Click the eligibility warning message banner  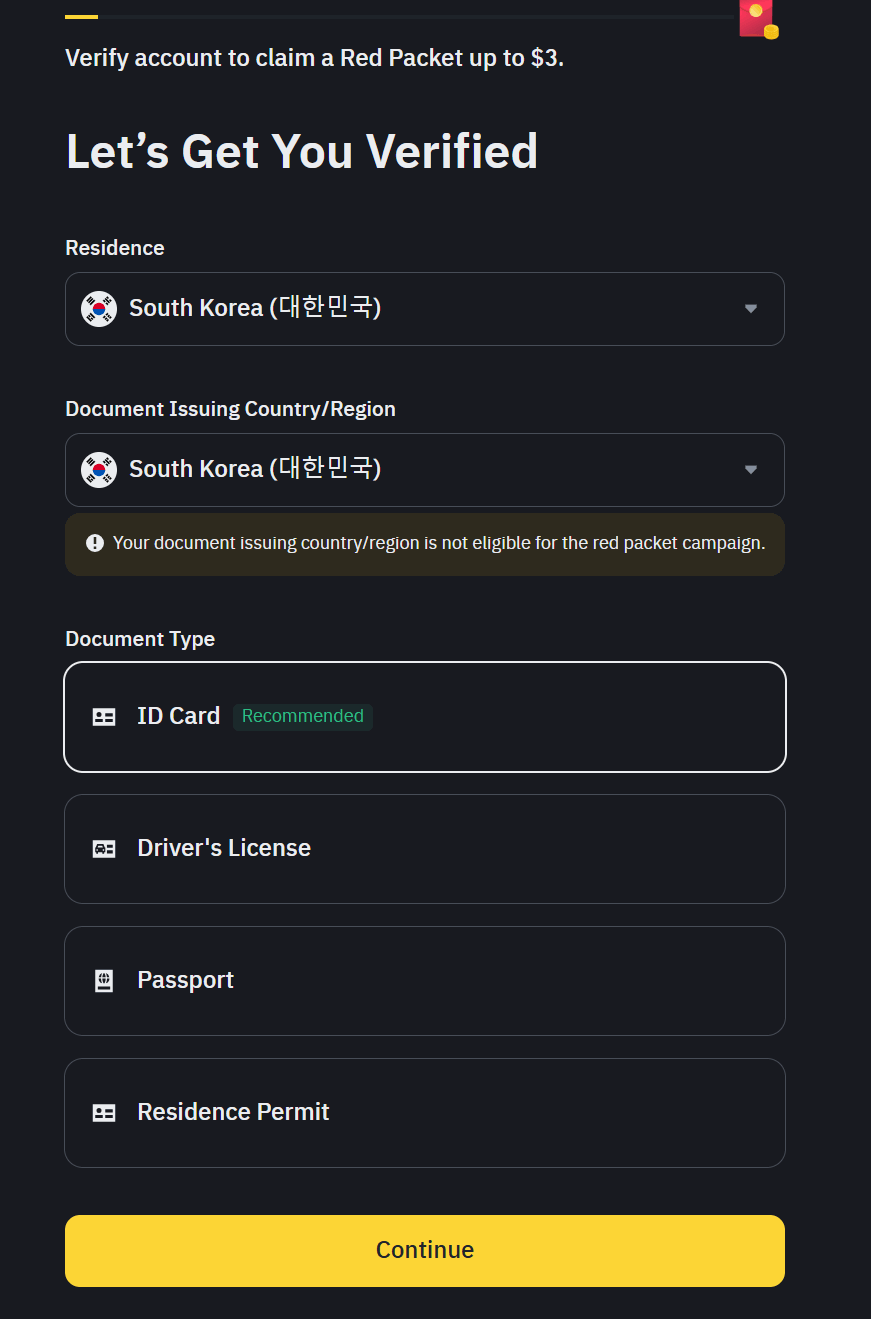point(425,544)
